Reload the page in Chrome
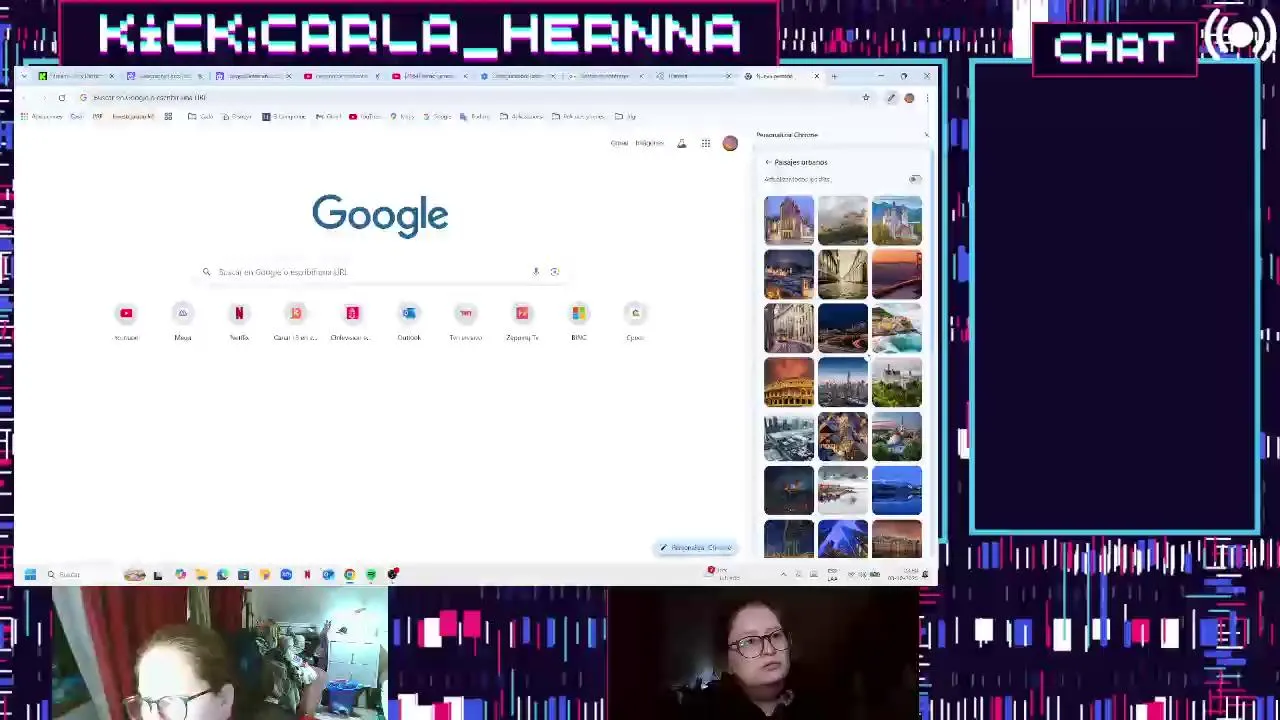This screenshot has width=1280, height=720. (62, 98)
